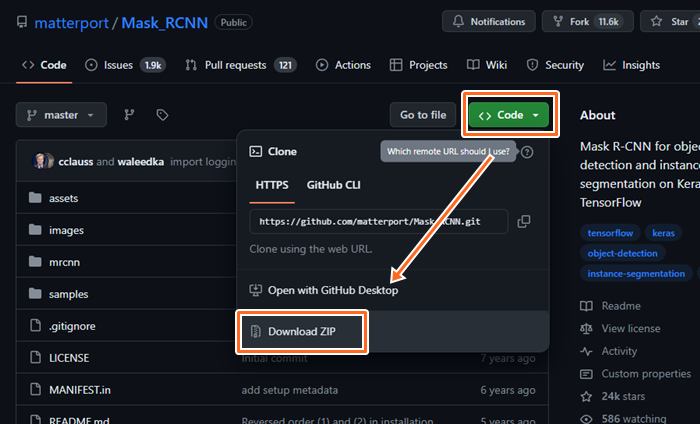Open the Wiki tab
The image size is (700, 424).
click(487, 65)
